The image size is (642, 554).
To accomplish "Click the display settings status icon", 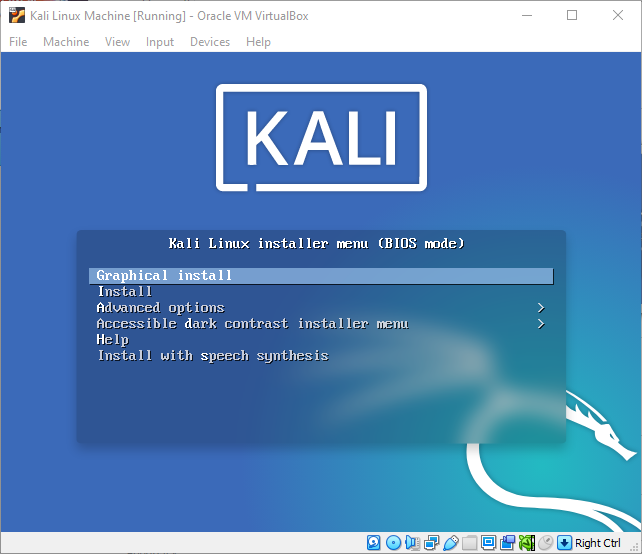I will tap(488, 543).
